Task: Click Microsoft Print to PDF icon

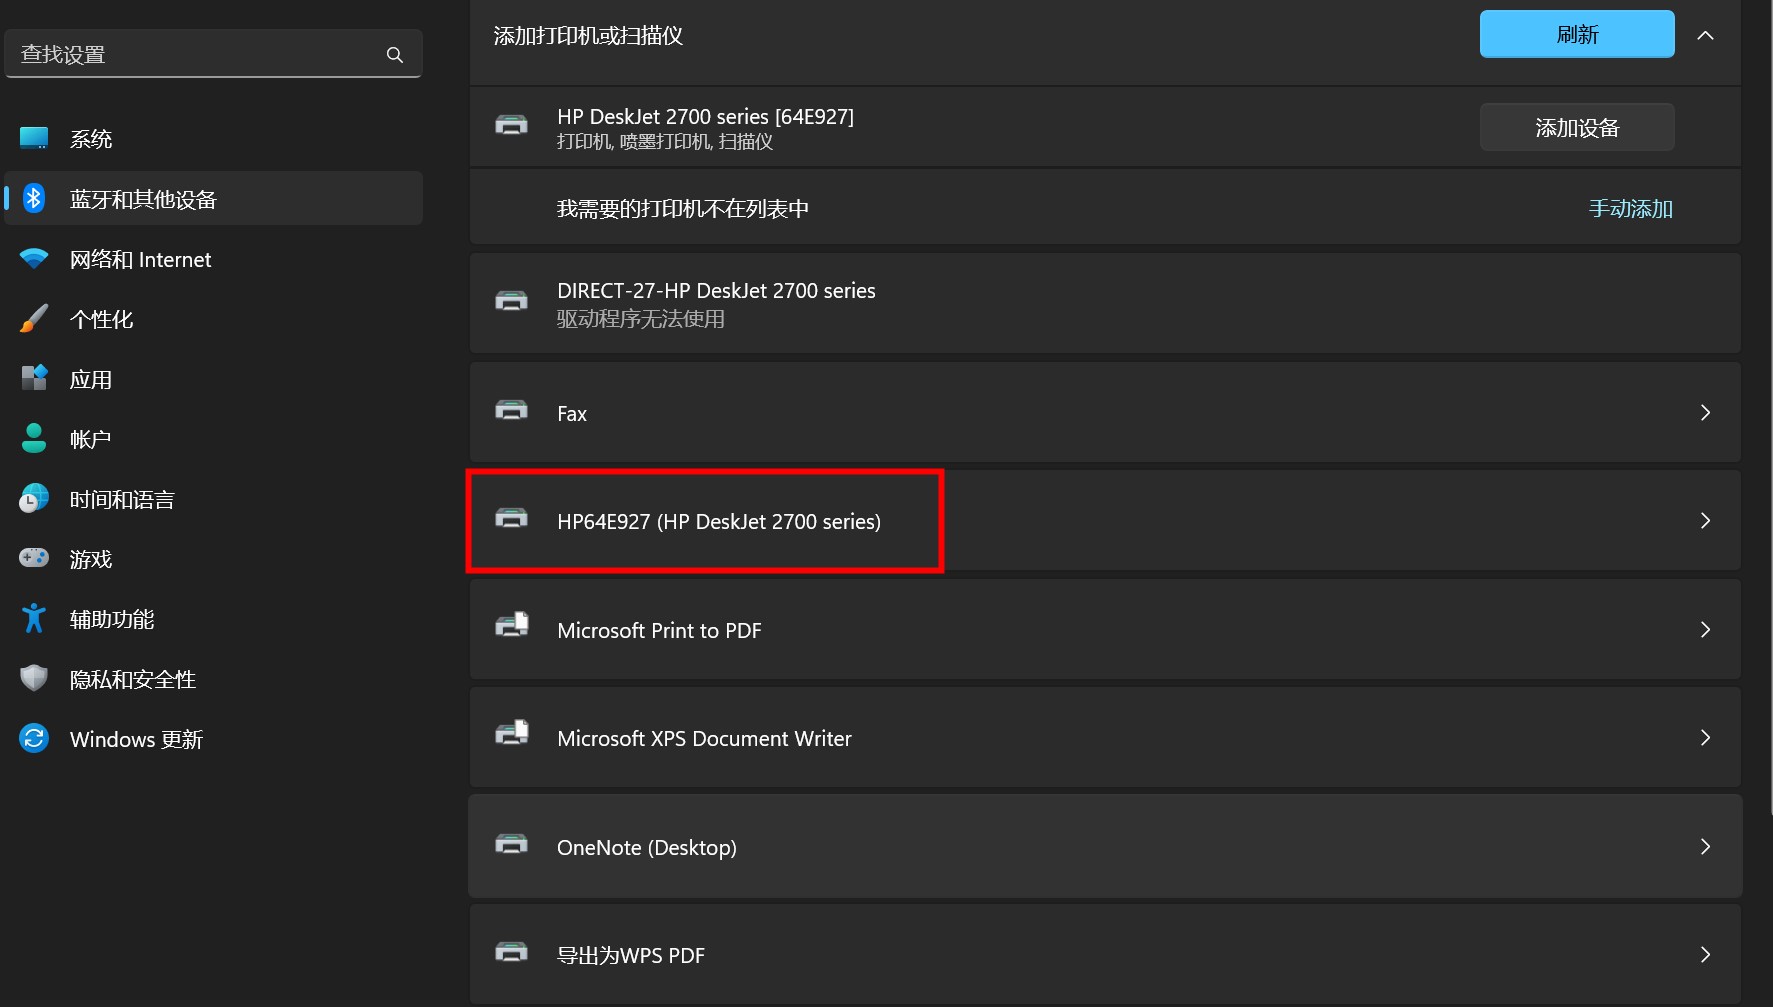Action: click(x=512, y=625)
